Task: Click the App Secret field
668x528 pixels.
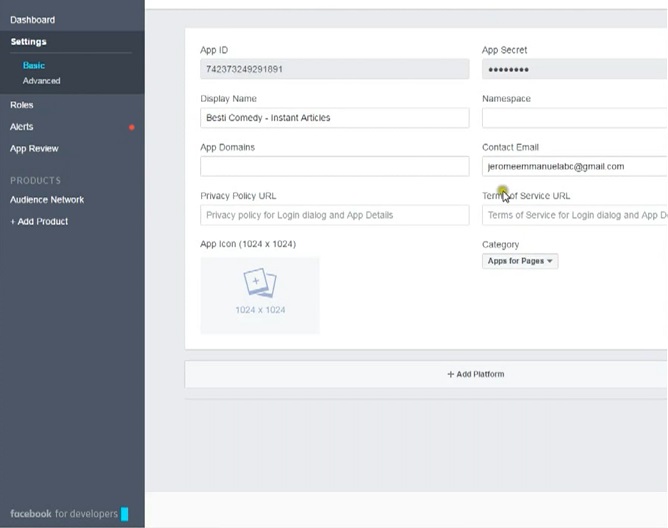Action: (575, 69)
